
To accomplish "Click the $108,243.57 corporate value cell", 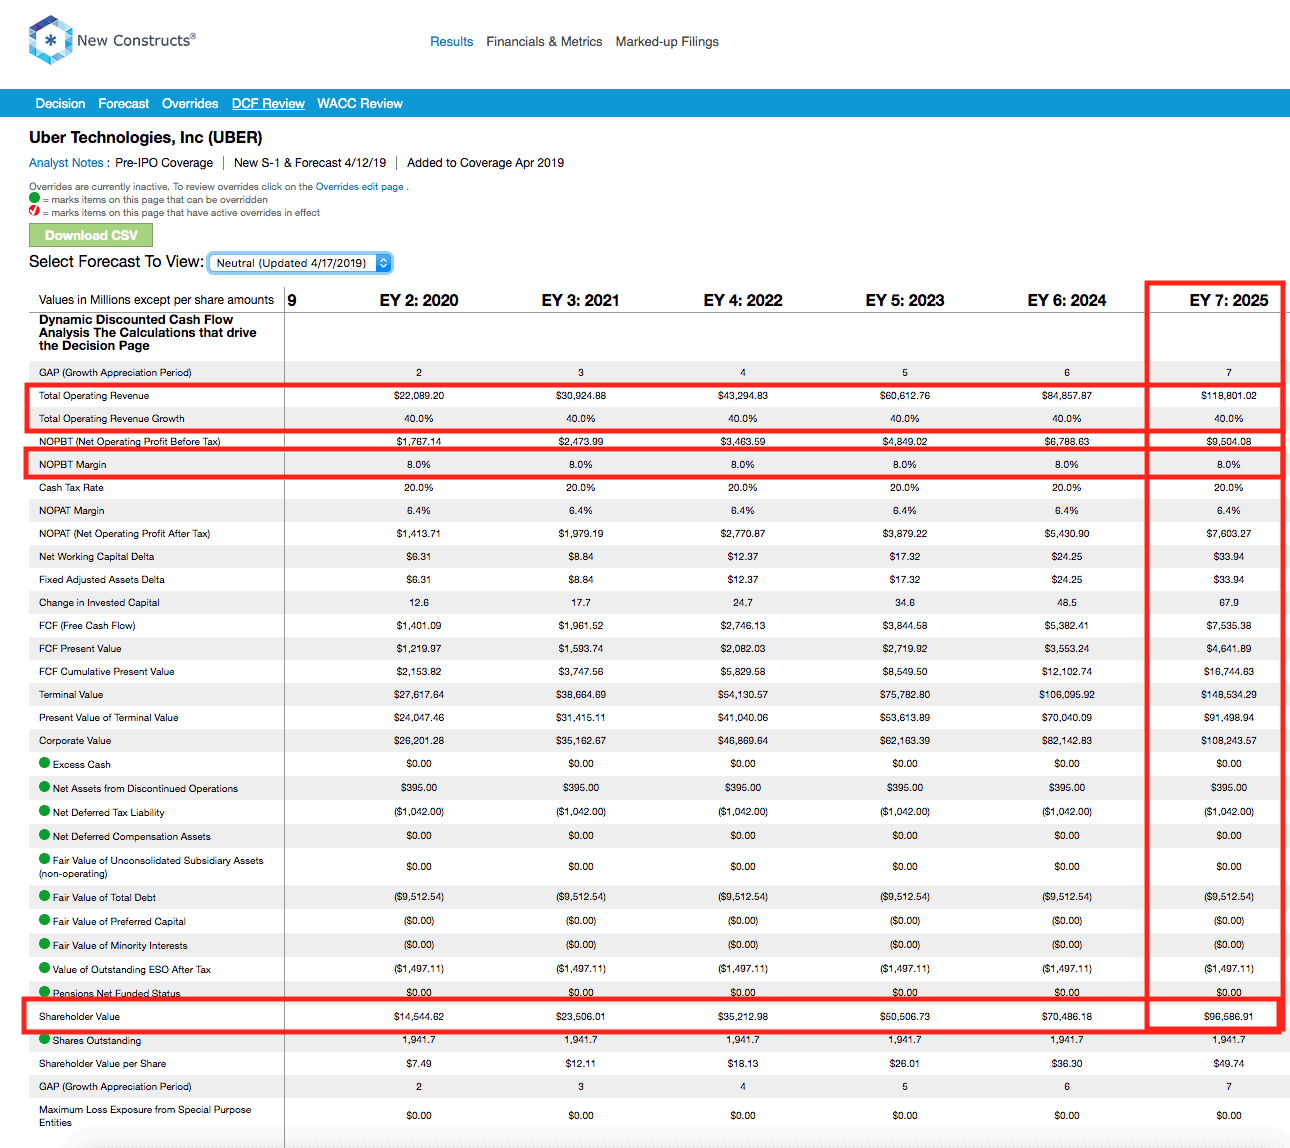I will tap(1229, 741).
